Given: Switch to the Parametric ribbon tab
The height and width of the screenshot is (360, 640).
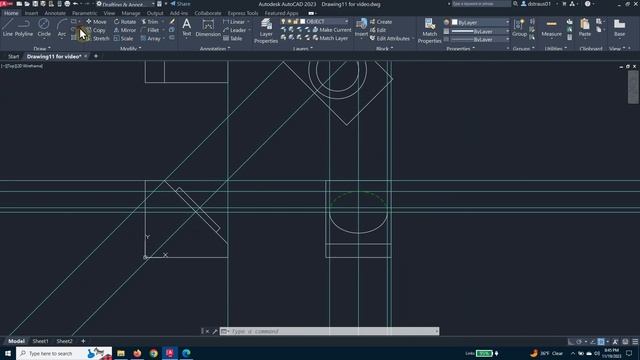Looking at the screenshot, I should (84, 13).
